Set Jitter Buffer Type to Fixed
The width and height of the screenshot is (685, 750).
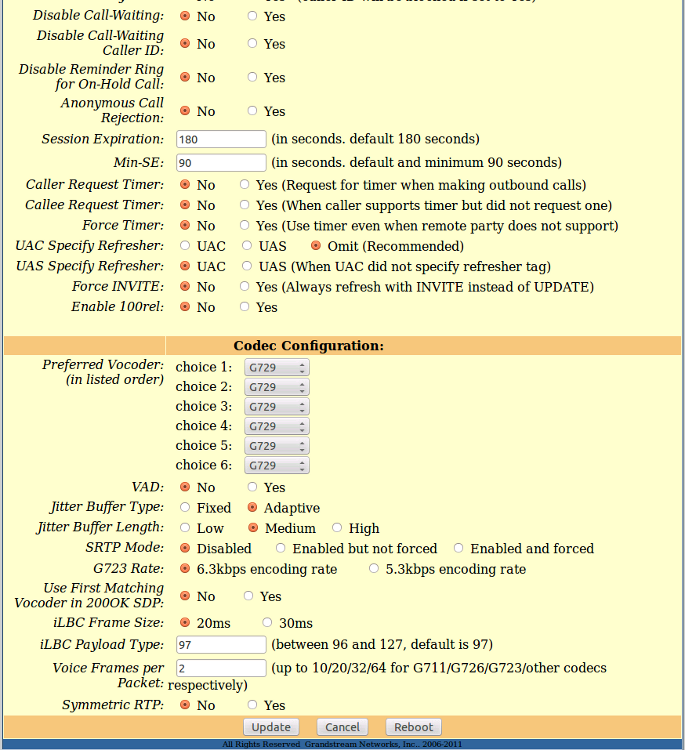[185, 507]
